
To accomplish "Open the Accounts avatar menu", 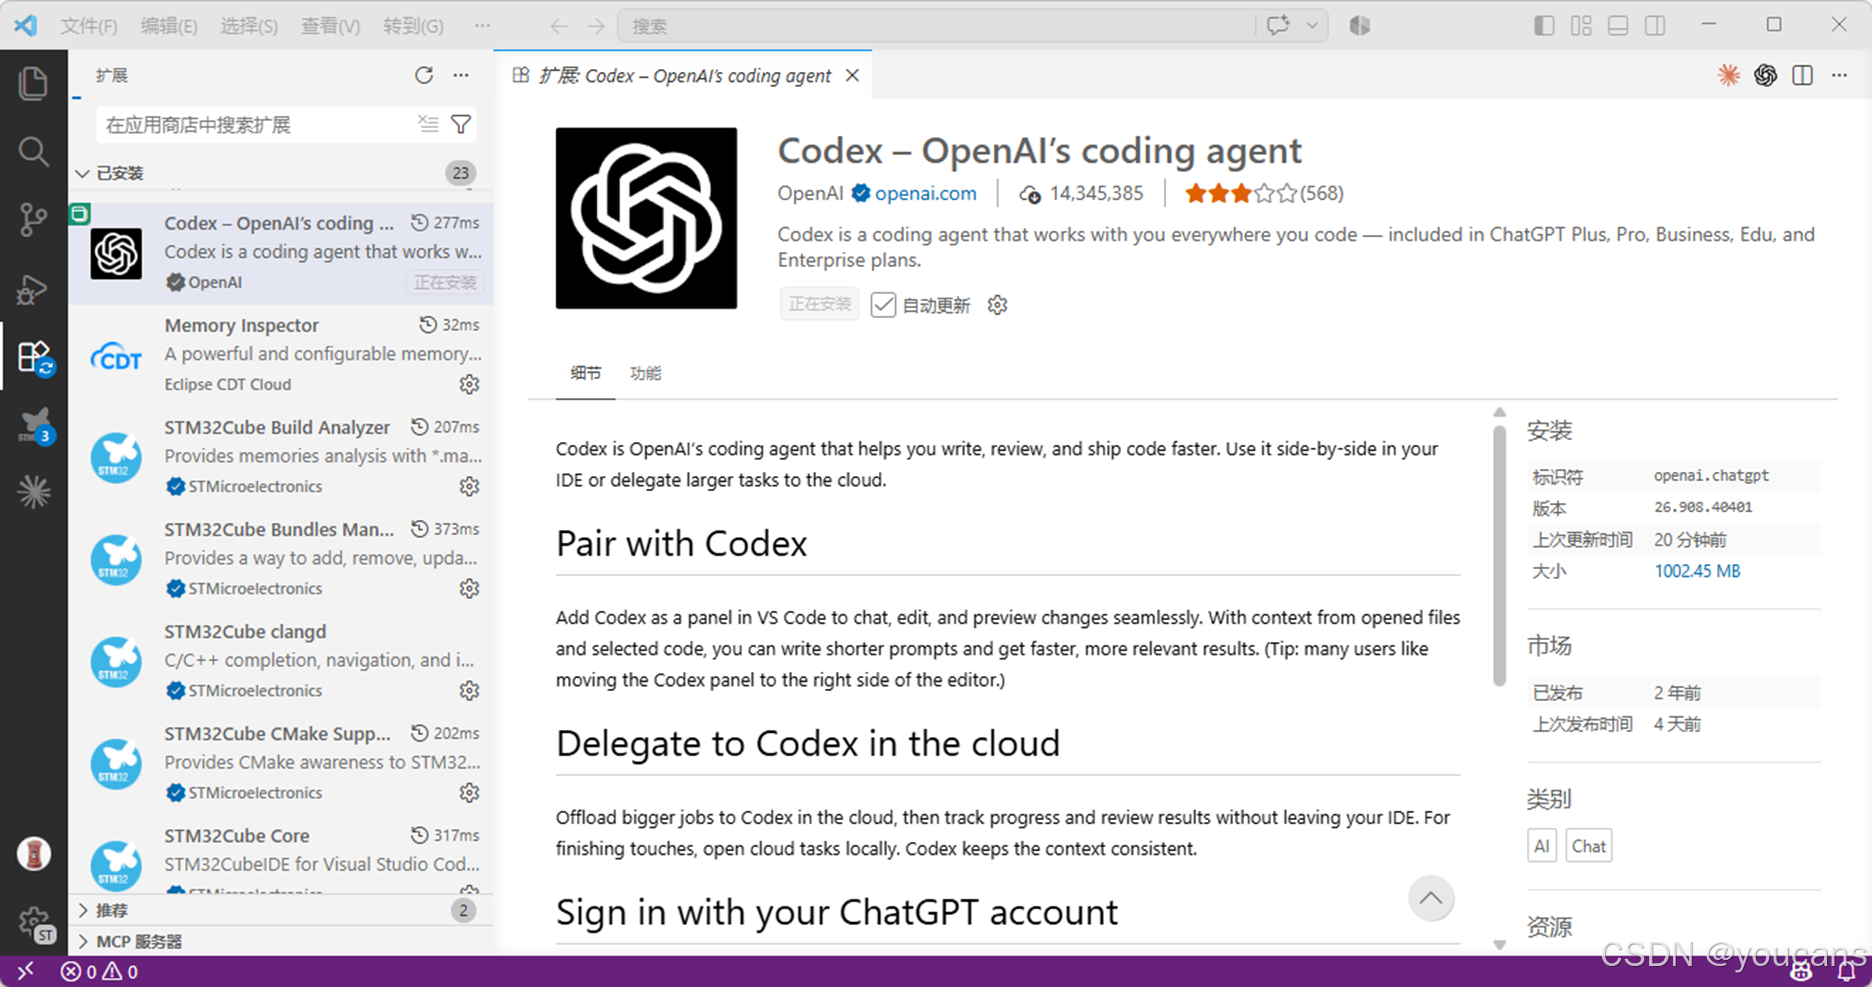I will point(33,853).
